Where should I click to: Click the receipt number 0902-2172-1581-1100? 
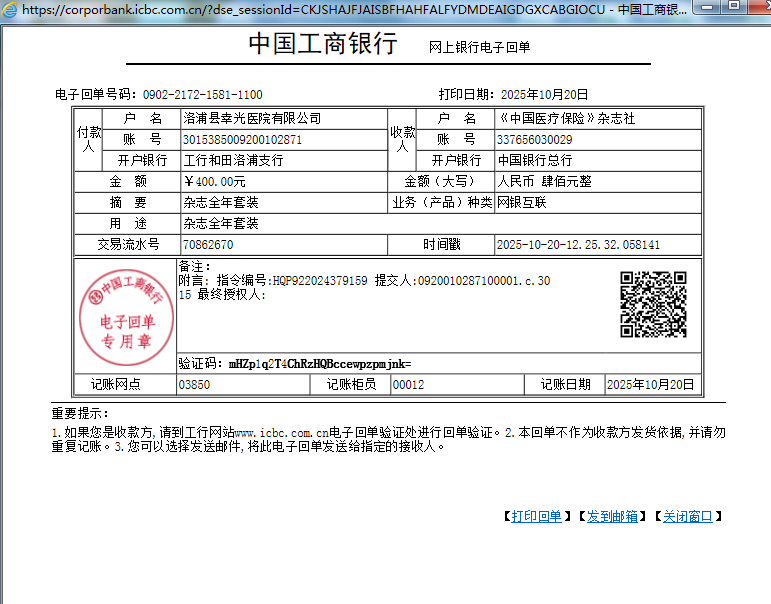(203, 95)
